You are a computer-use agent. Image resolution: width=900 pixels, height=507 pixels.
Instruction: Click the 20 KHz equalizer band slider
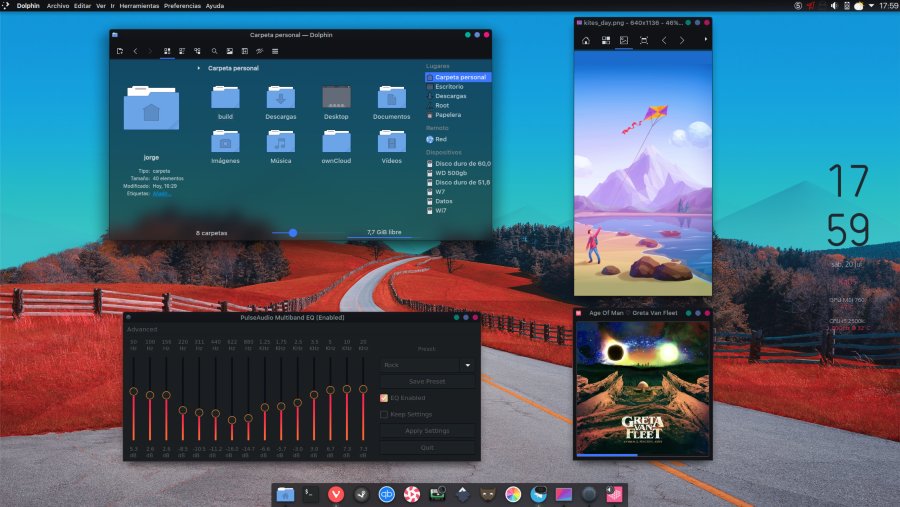click(x=363, y=398)
